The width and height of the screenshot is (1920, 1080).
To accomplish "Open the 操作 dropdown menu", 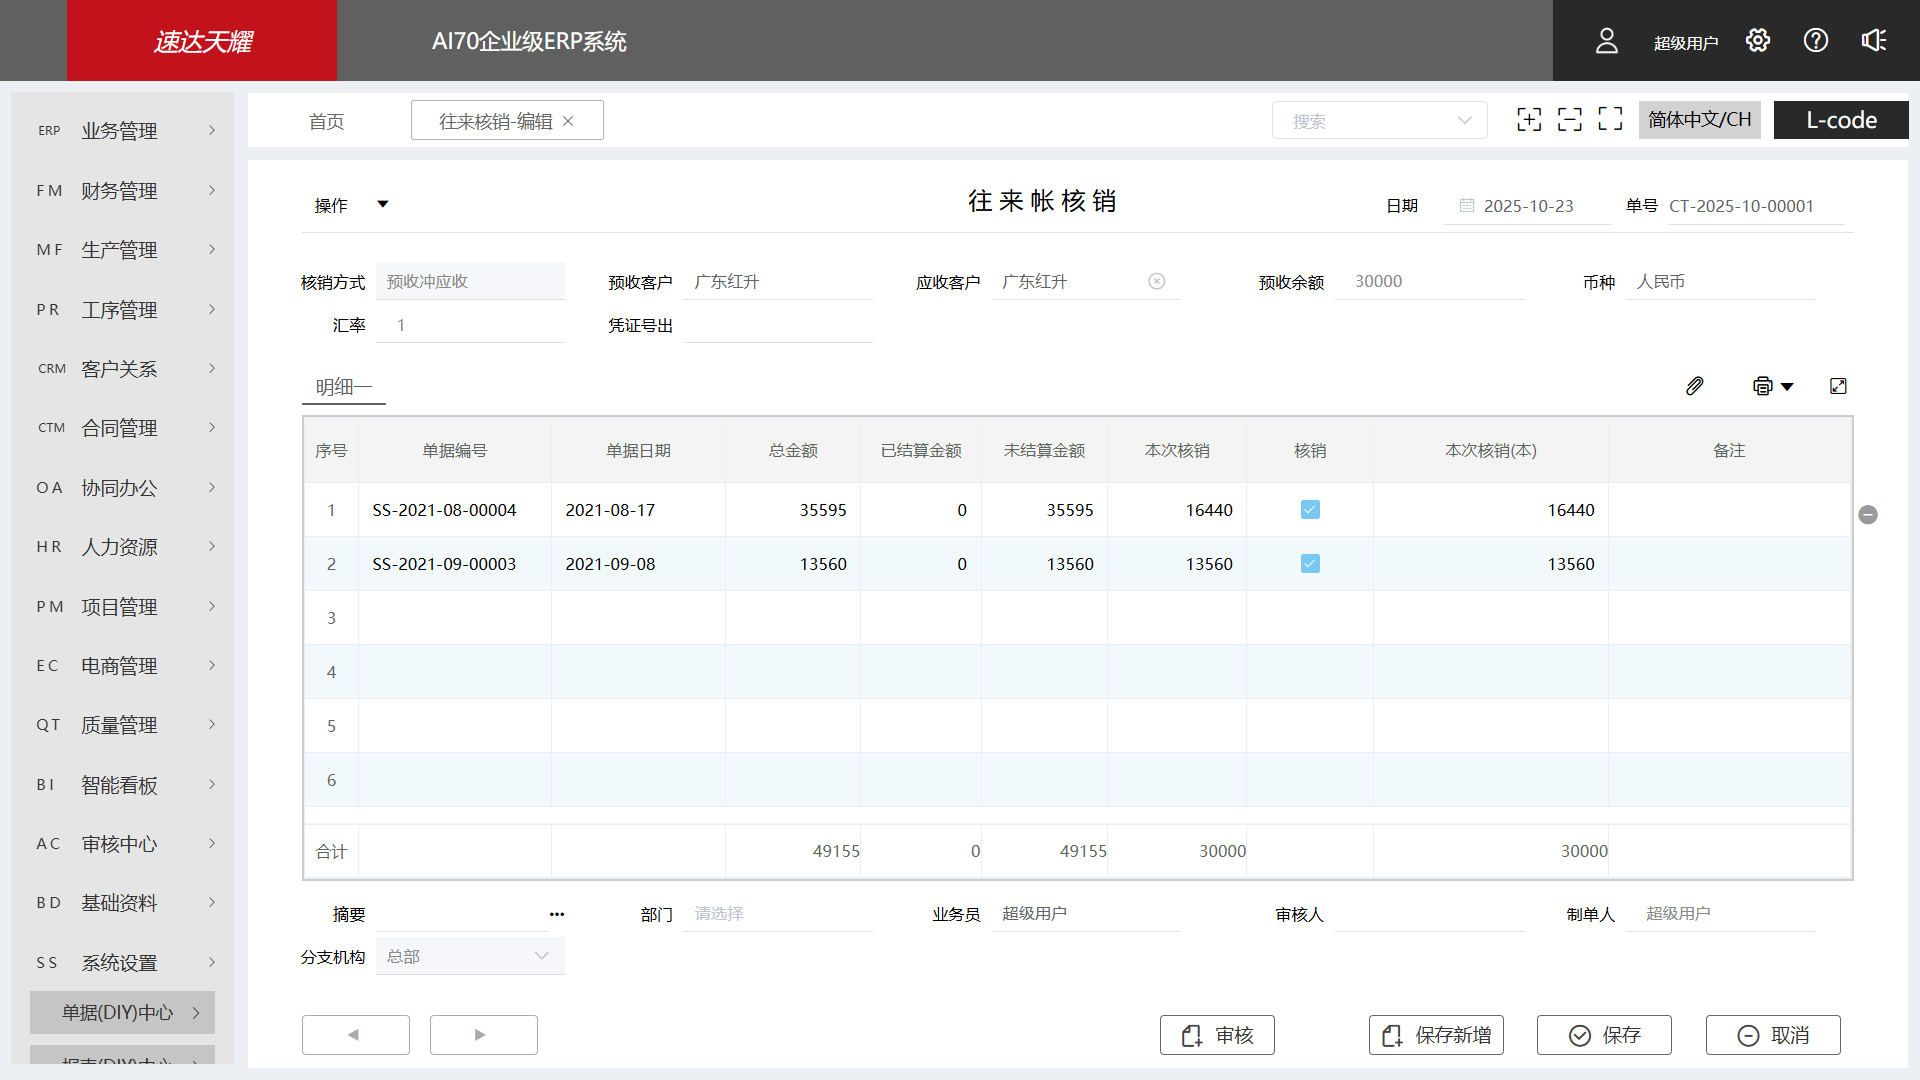I will (348, 204).
